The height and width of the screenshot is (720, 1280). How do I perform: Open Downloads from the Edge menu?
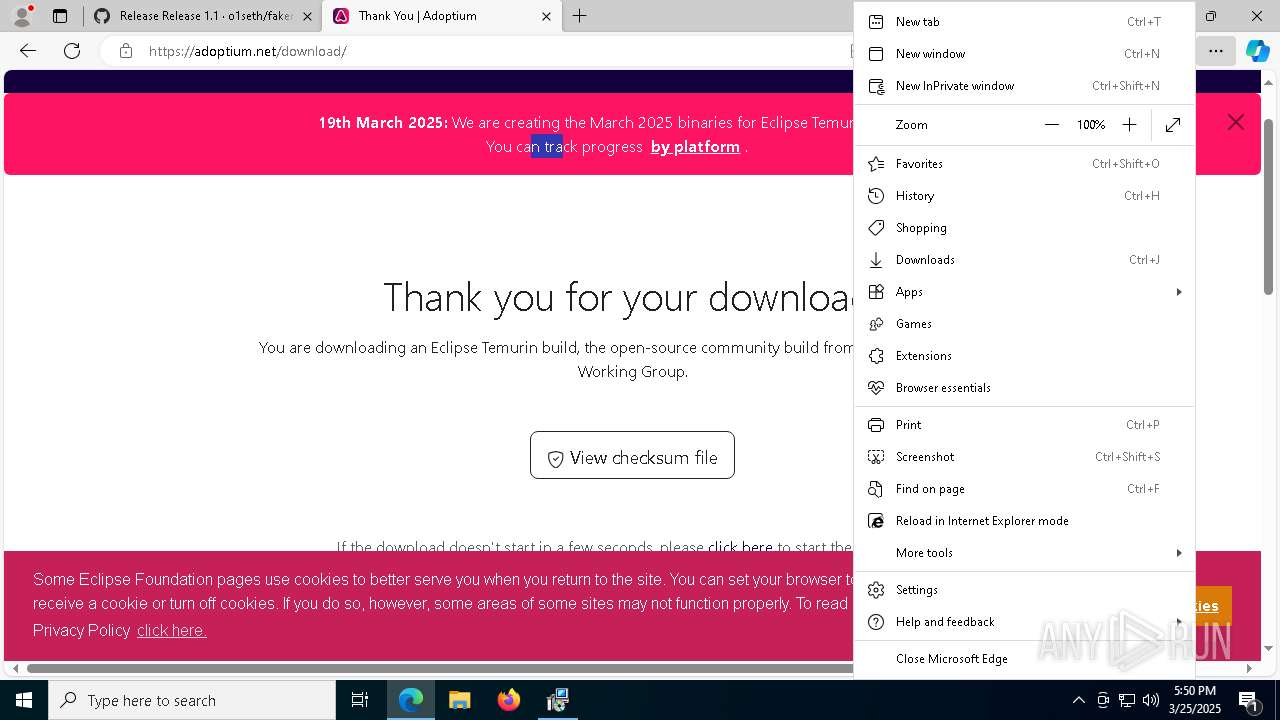[x=1024, y=260]
